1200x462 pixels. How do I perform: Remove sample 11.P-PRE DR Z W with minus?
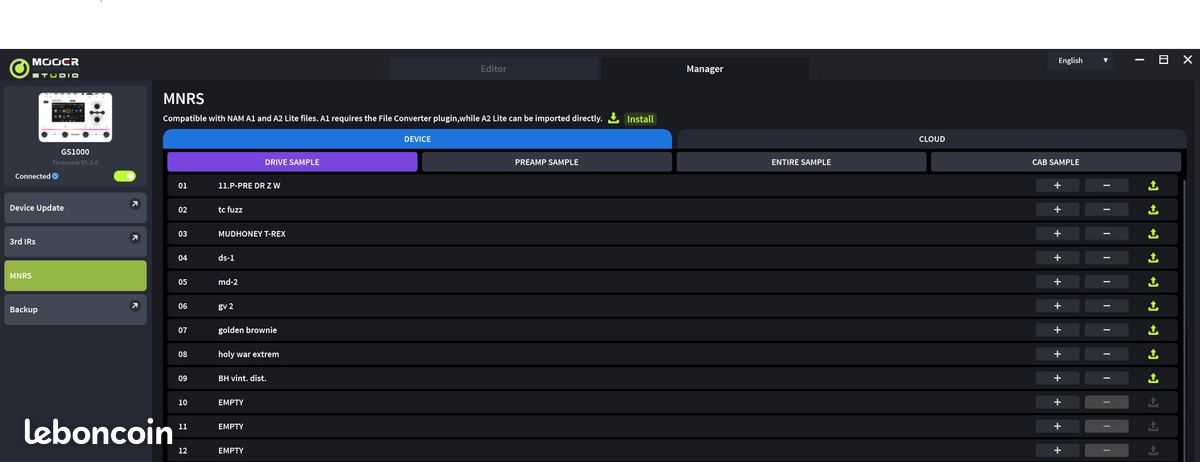pyautogui.click(x=1106, y=185)
